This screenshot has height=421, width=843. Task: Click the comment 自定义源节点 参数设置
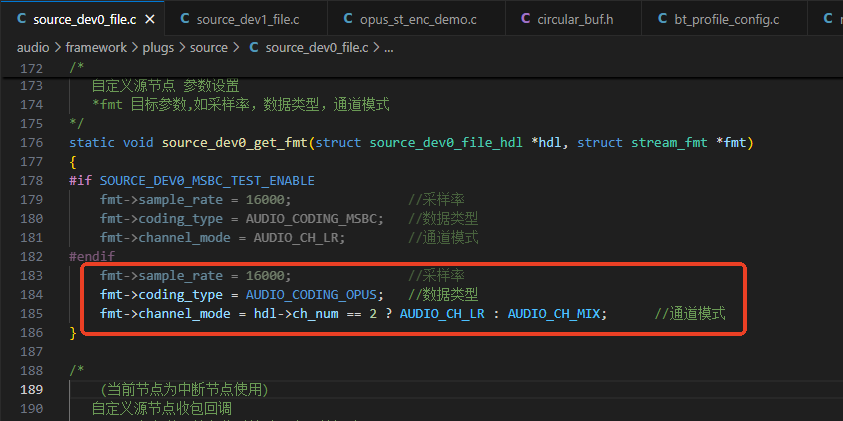tap(166, 86)
